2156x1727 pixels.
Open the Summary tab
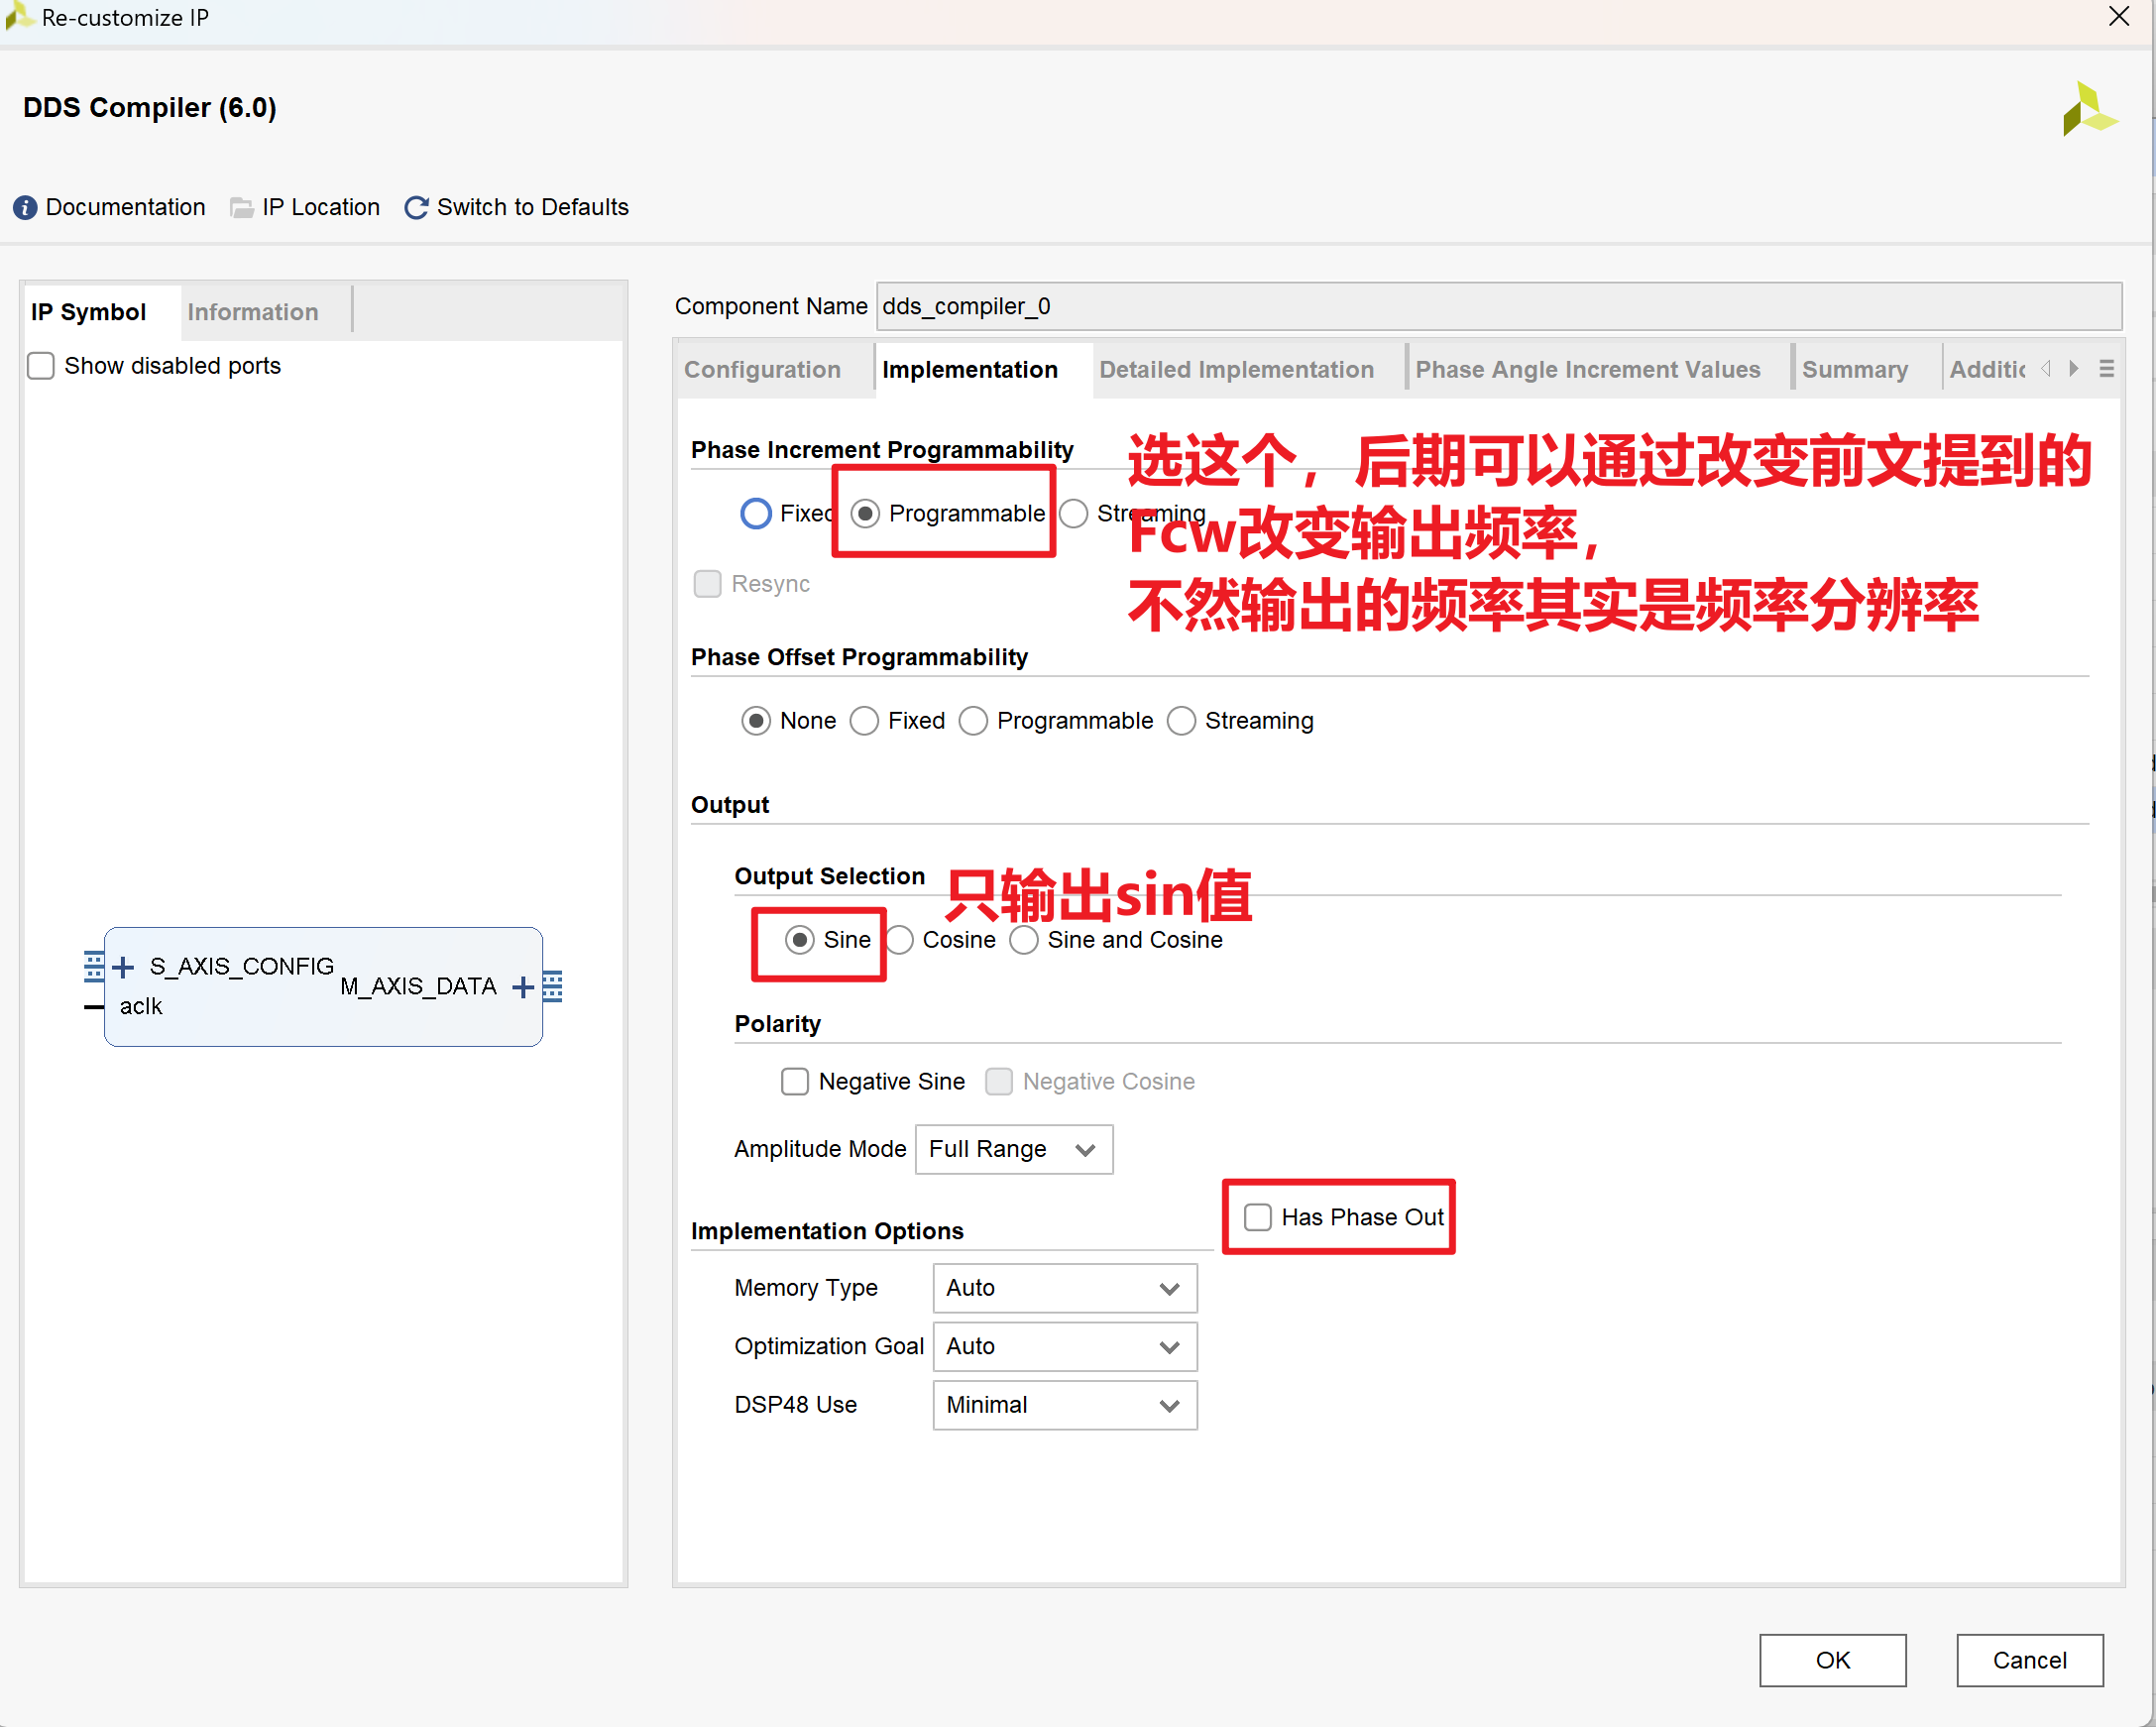(1855, 370)
